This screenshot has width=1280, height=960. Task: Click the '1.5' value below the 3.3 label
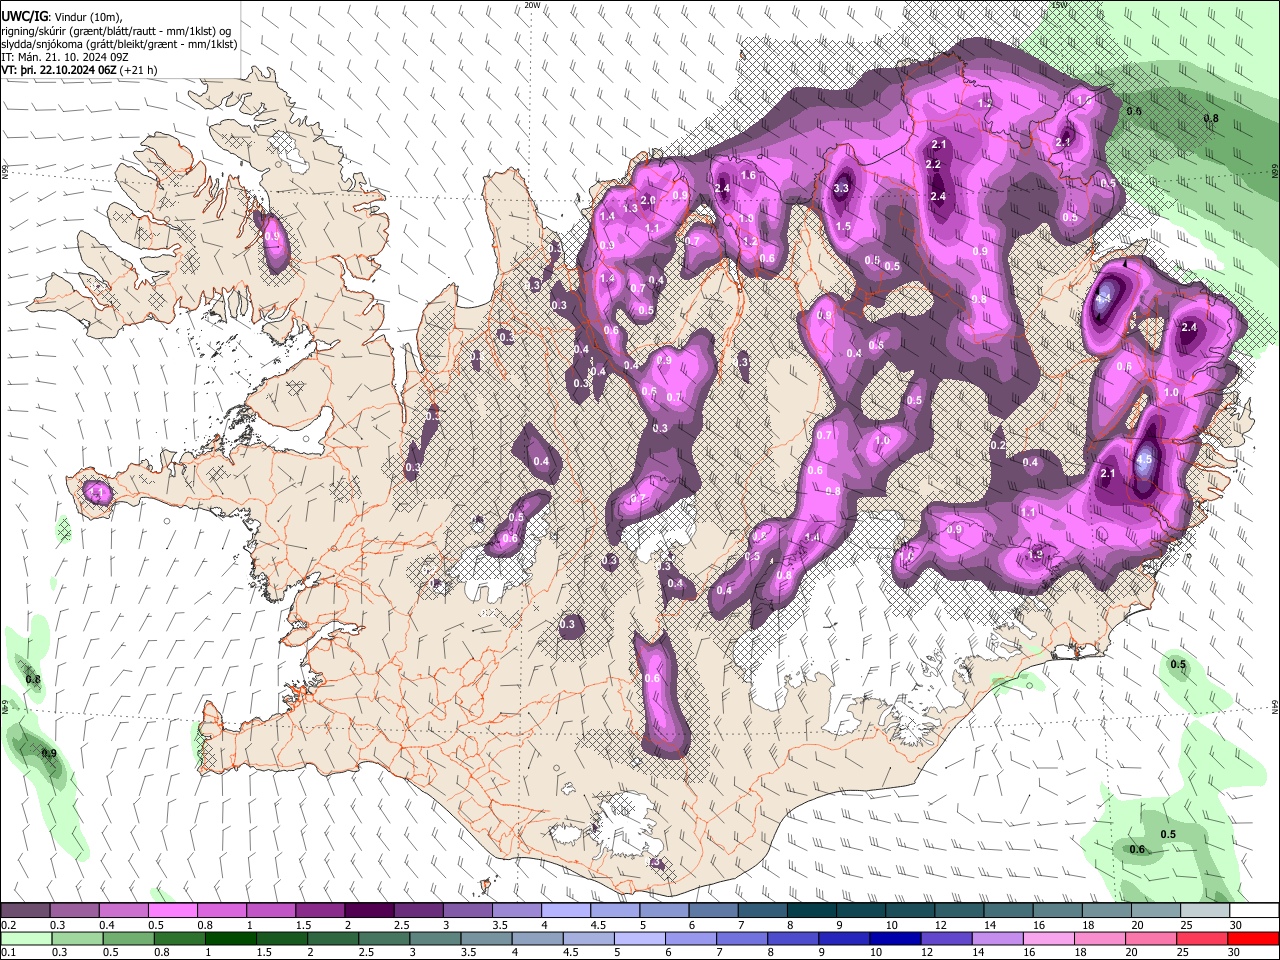843,227
